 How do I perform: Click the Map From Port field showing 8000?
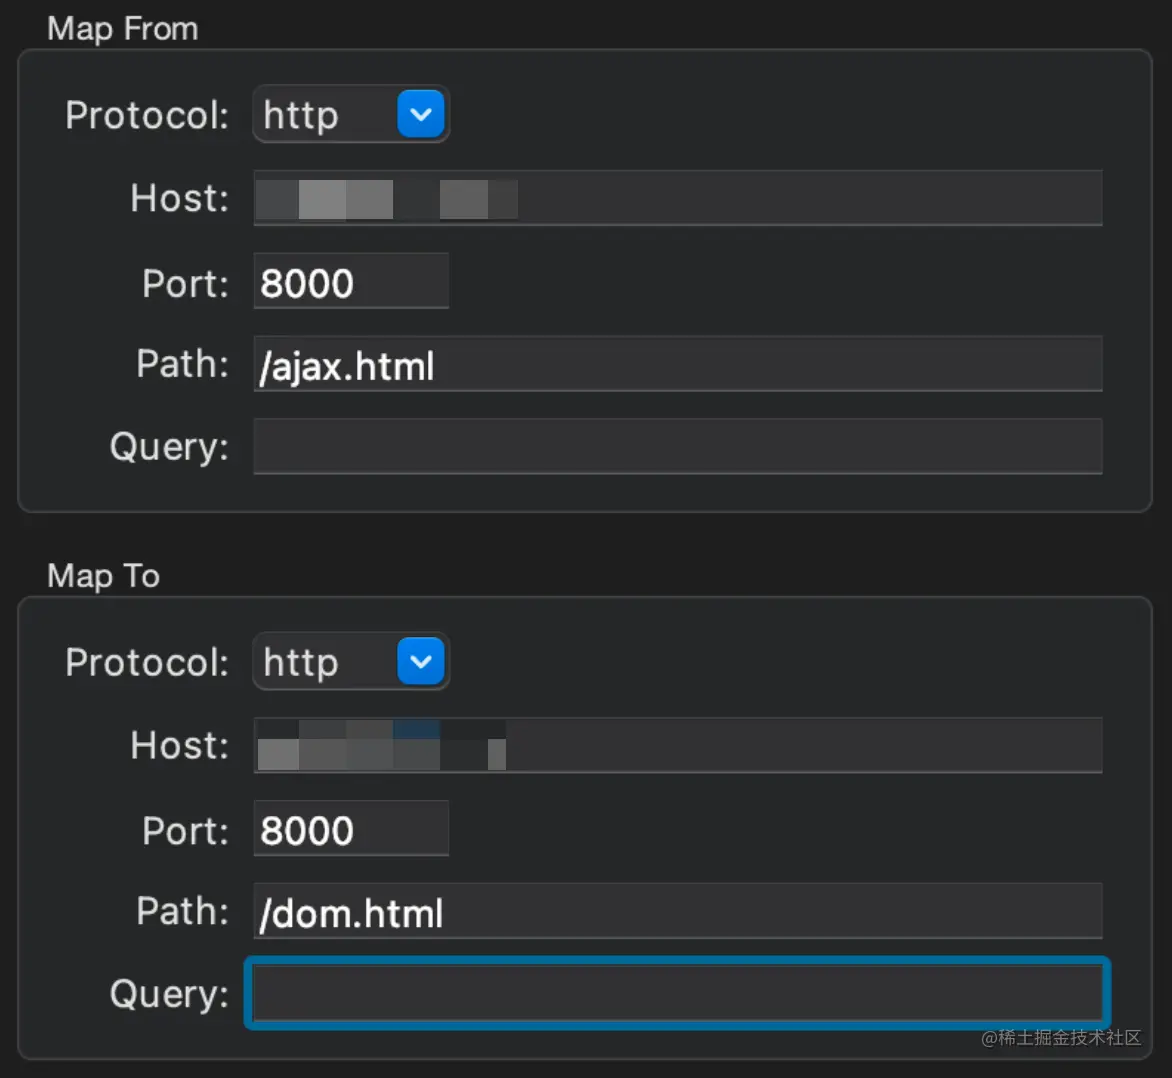point(350,283)
